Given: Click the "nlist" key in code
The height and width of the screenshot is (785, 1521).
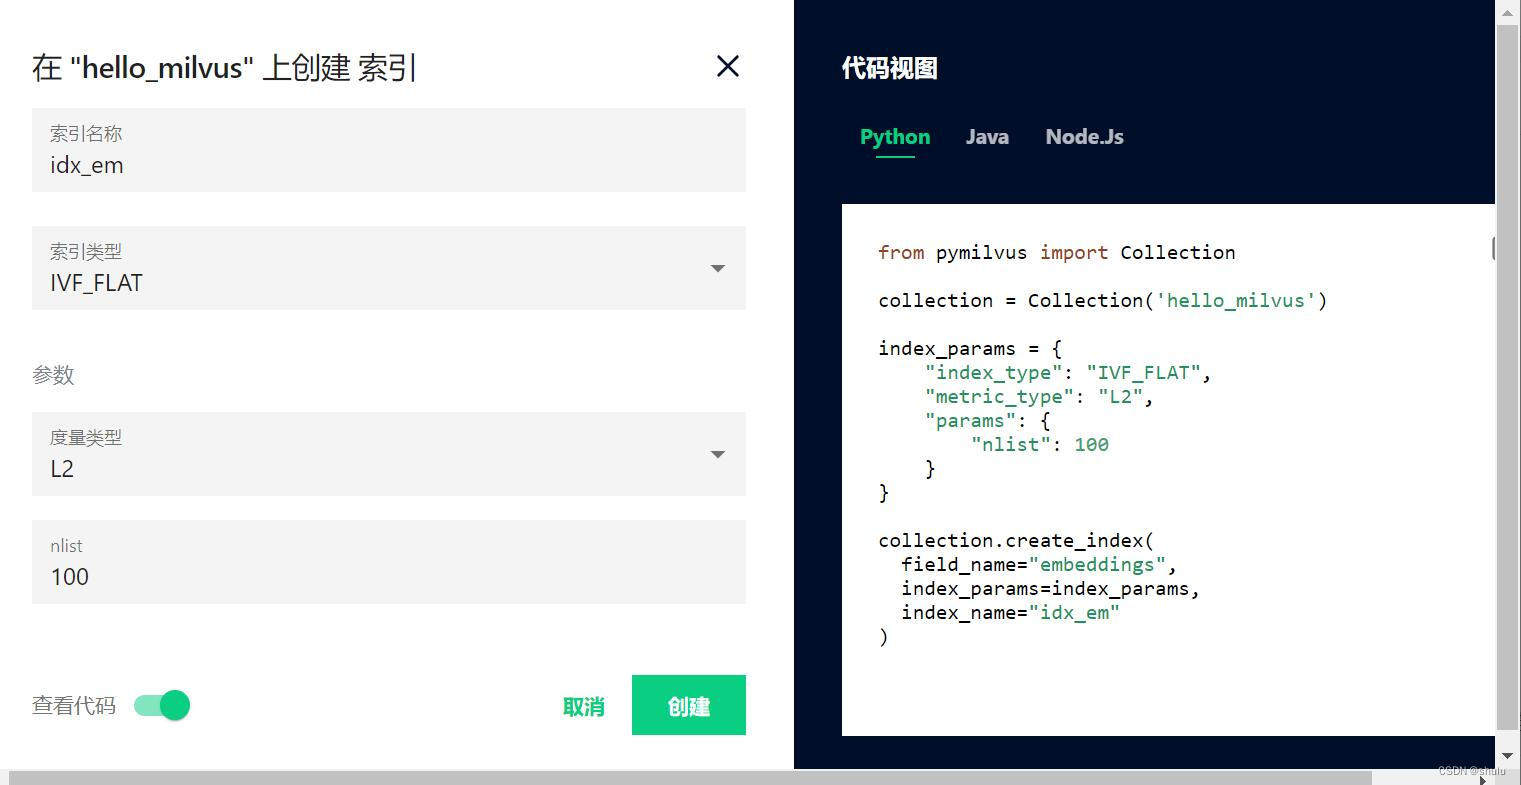Looking at the screenshot, I should pyautogui.click(x=1010, y=445).
